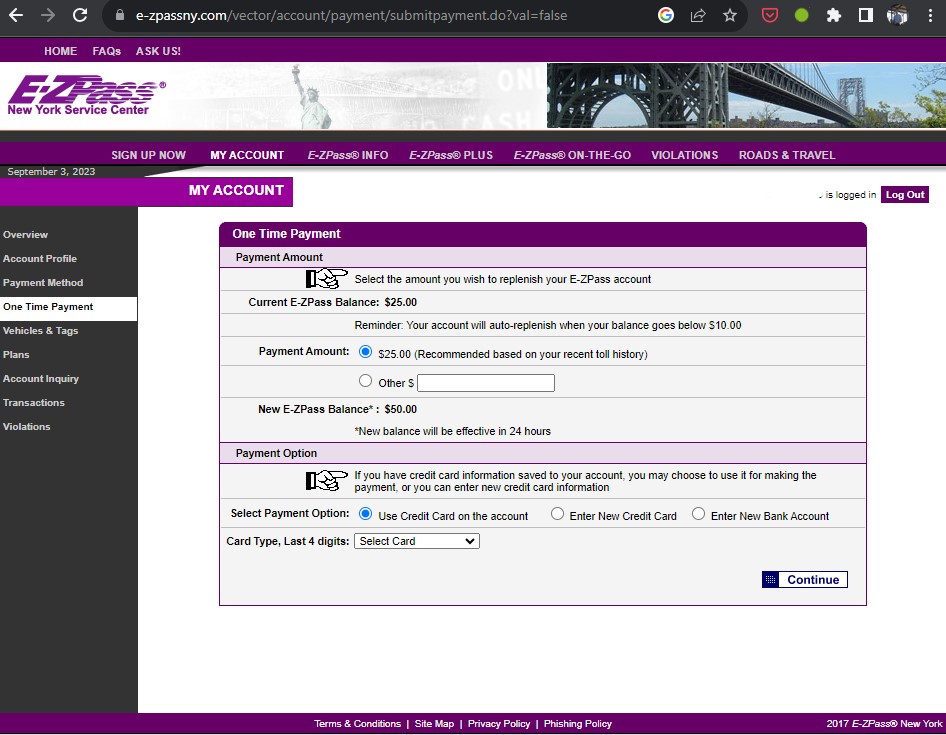
Task: Go back with the browser back arrow
Action: [x=16, y=15]
